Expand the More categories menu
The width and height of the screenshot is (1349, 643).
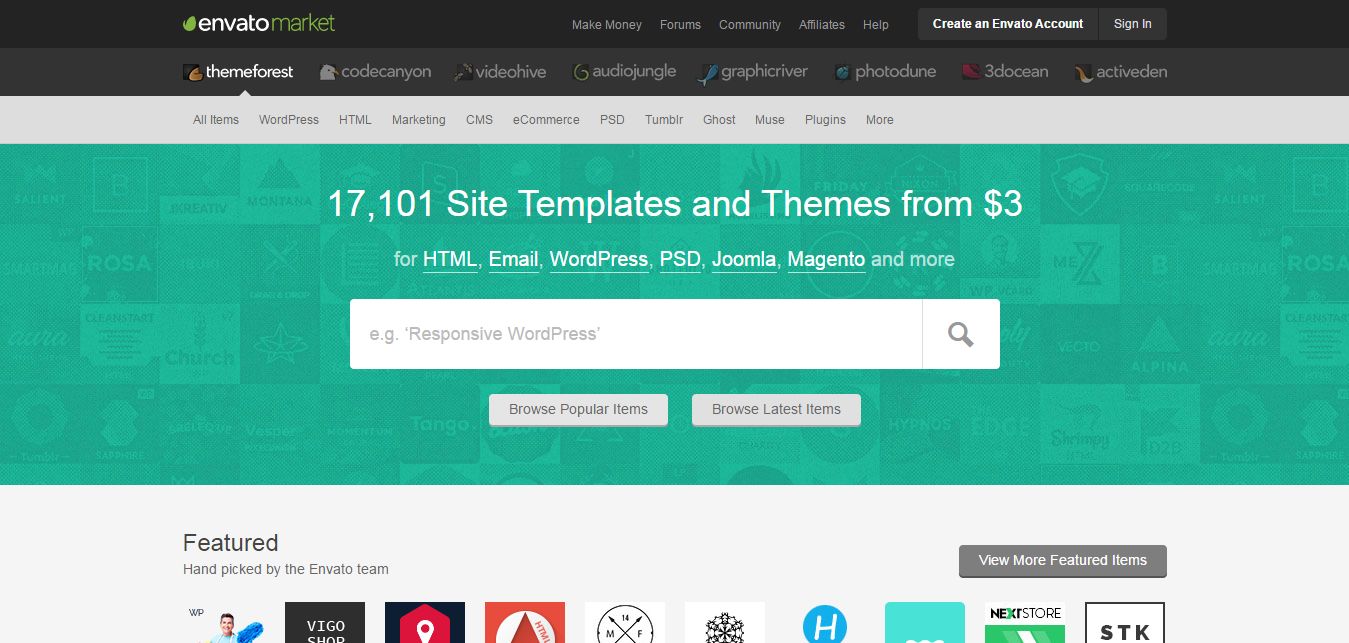(x=880, y=119)
